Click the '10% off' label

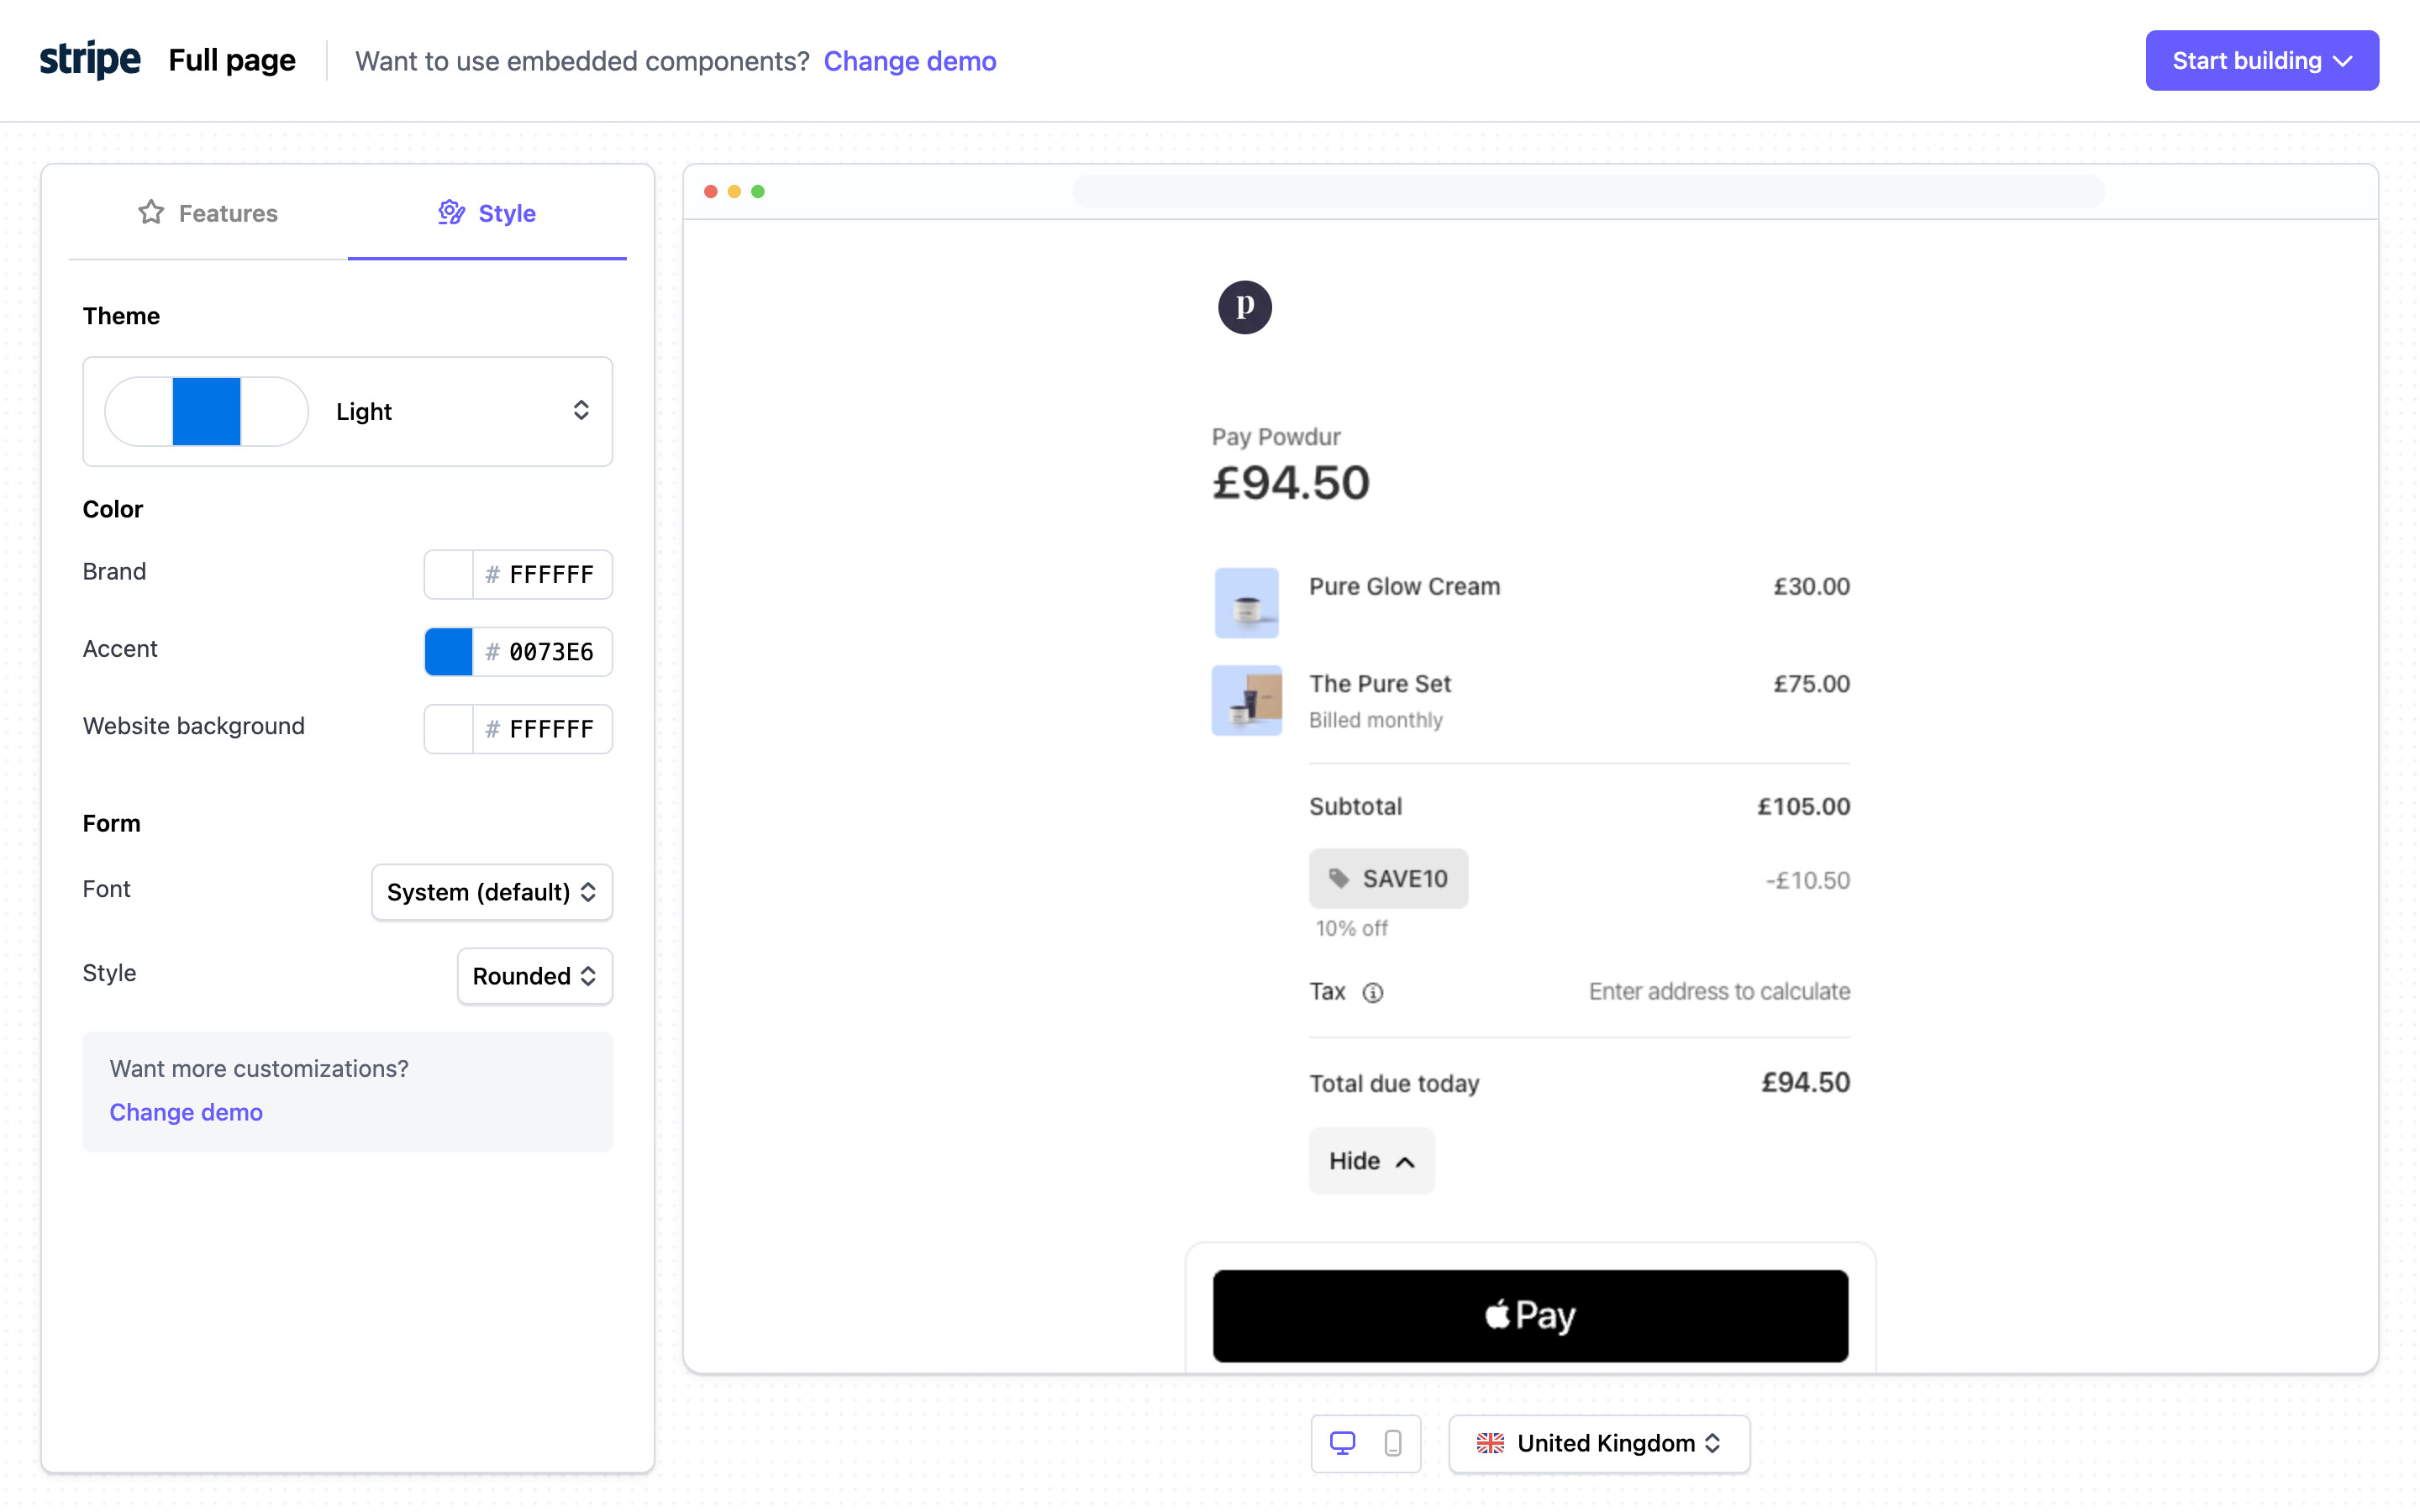coord(1351,928)
